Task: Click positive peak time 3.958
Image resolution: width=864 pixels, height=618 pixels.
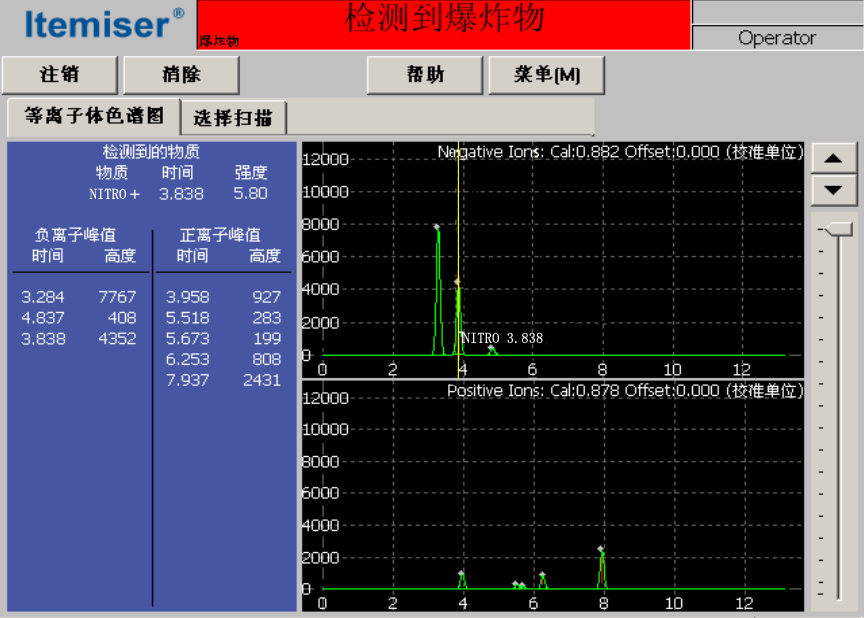Action: pos(187,297)
